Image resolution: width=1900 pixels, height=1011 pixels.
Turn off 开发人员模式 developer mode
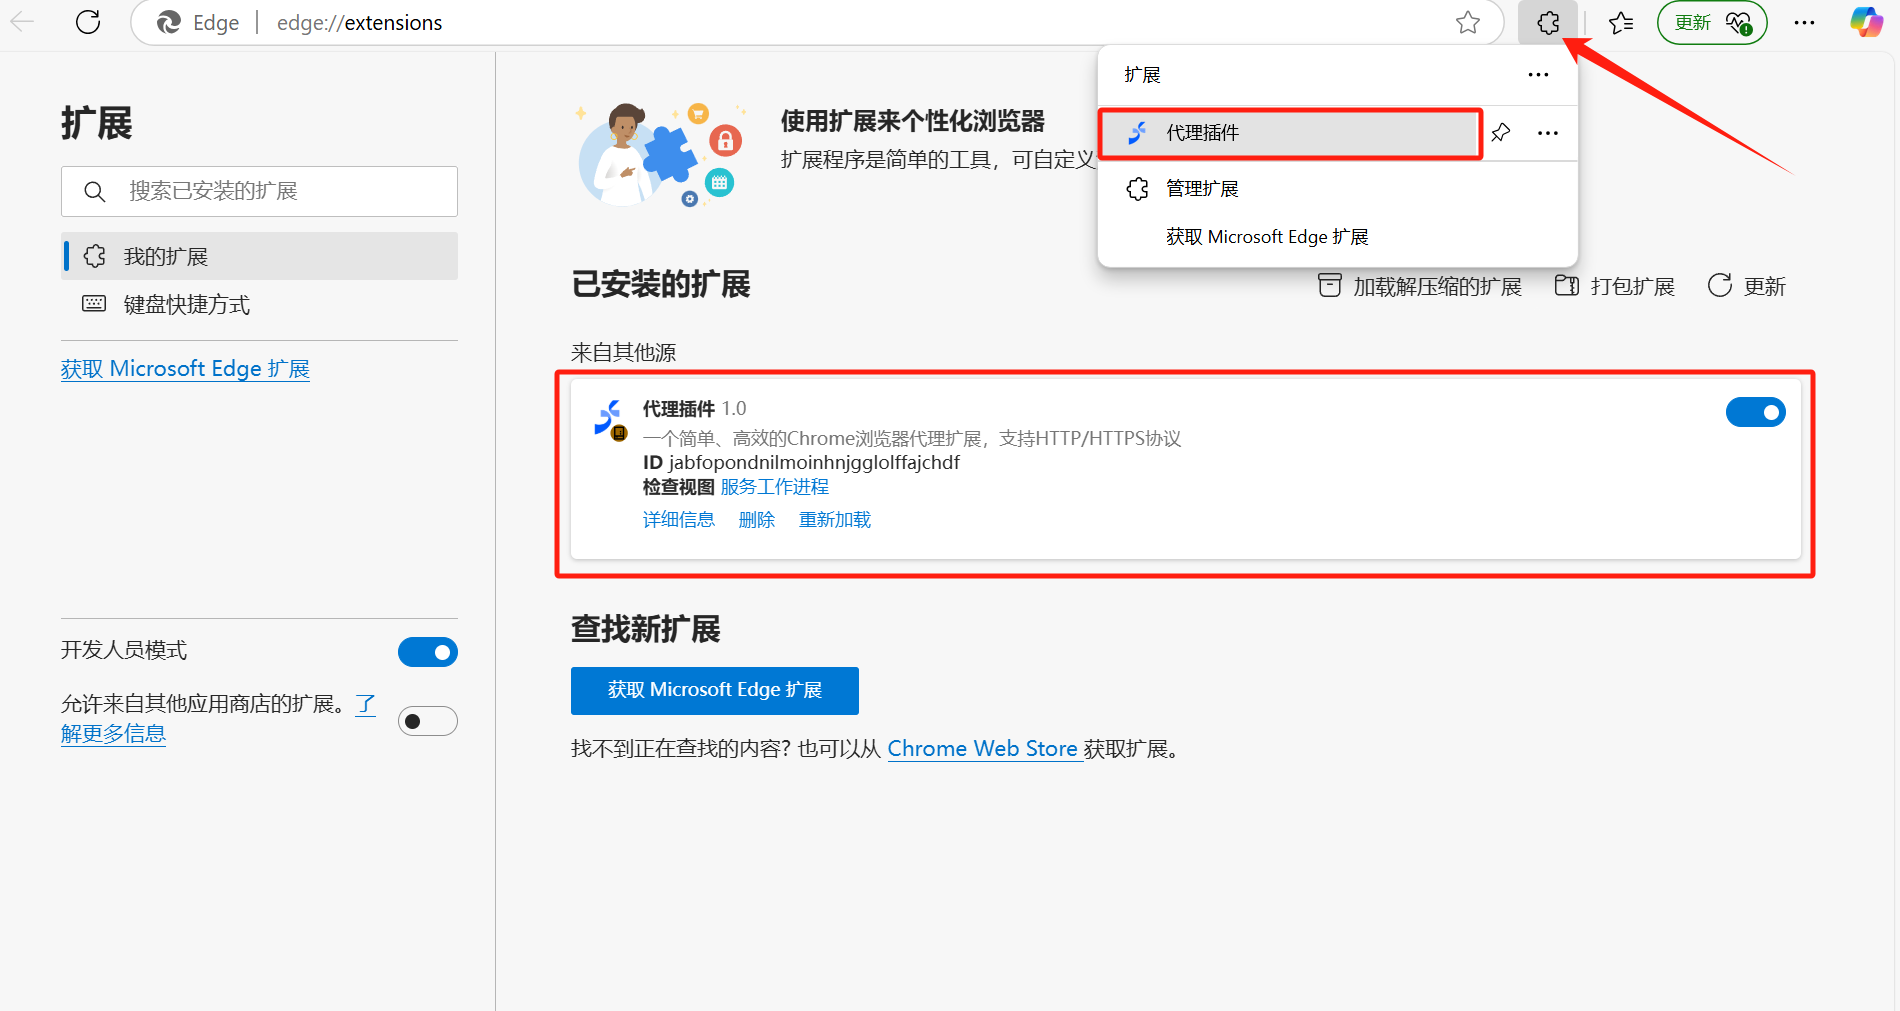(428, 652)
